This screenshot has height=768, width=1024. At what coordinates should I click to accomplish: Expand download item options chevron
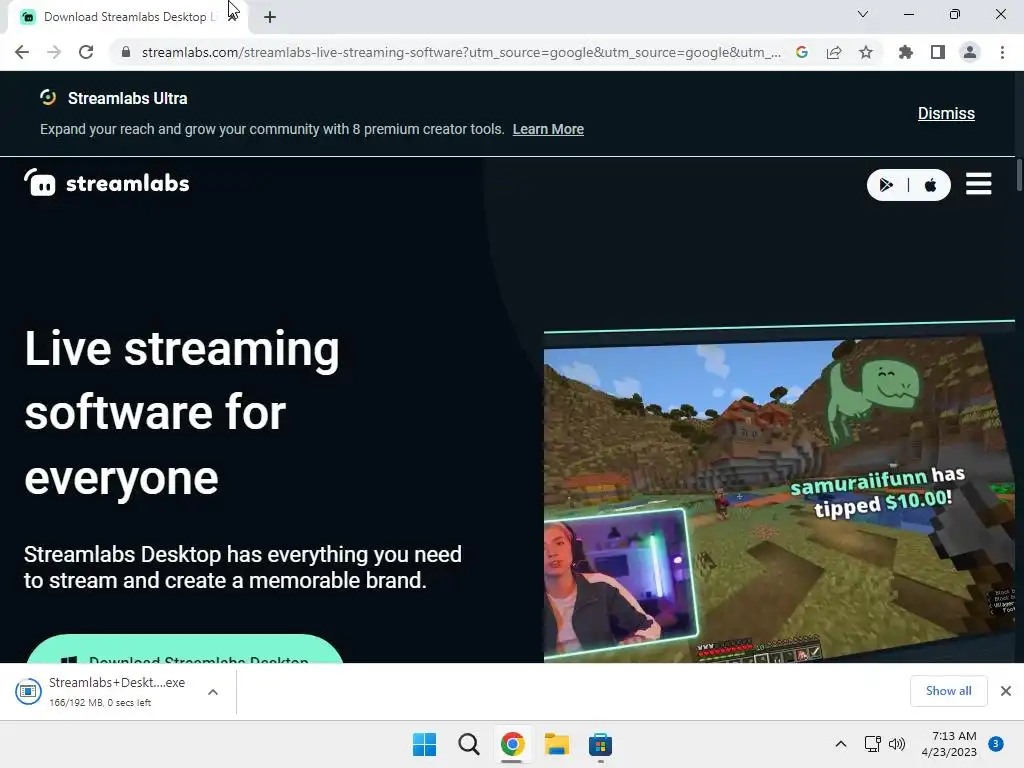213,692
